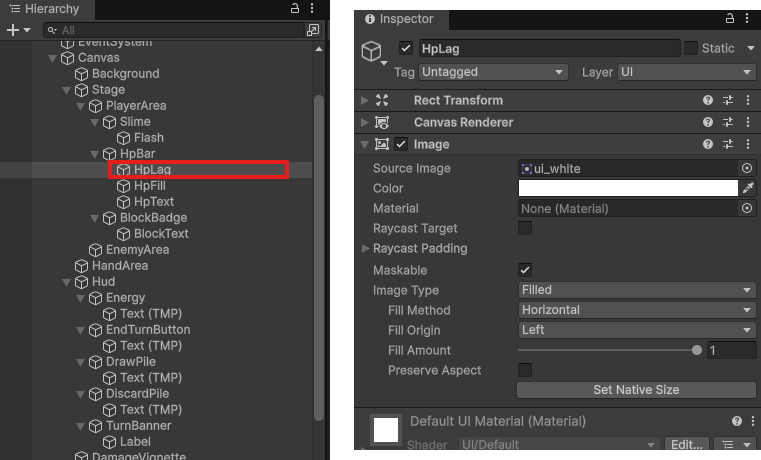
Task: Toggle HpLag GameObject active checkbox
Action: coord(406,49)
